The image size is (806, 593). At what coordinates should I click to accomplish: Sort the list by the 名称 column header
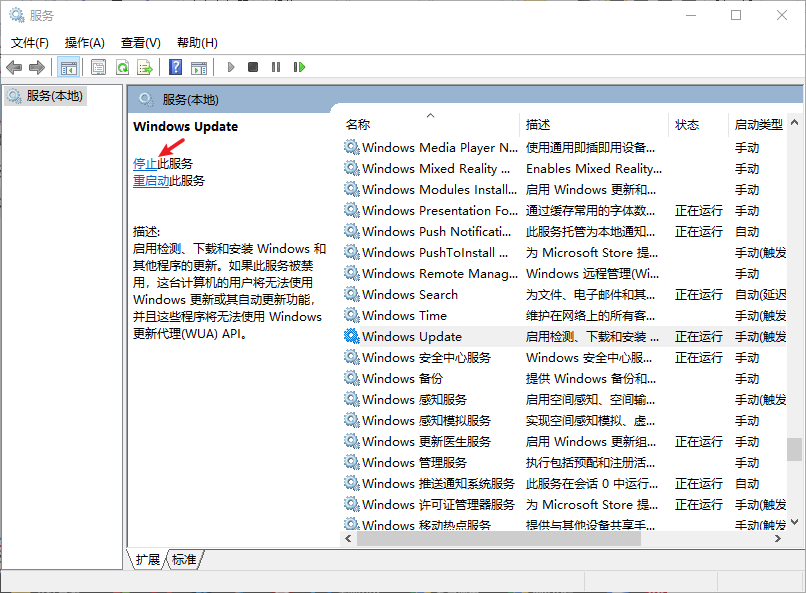358,125
